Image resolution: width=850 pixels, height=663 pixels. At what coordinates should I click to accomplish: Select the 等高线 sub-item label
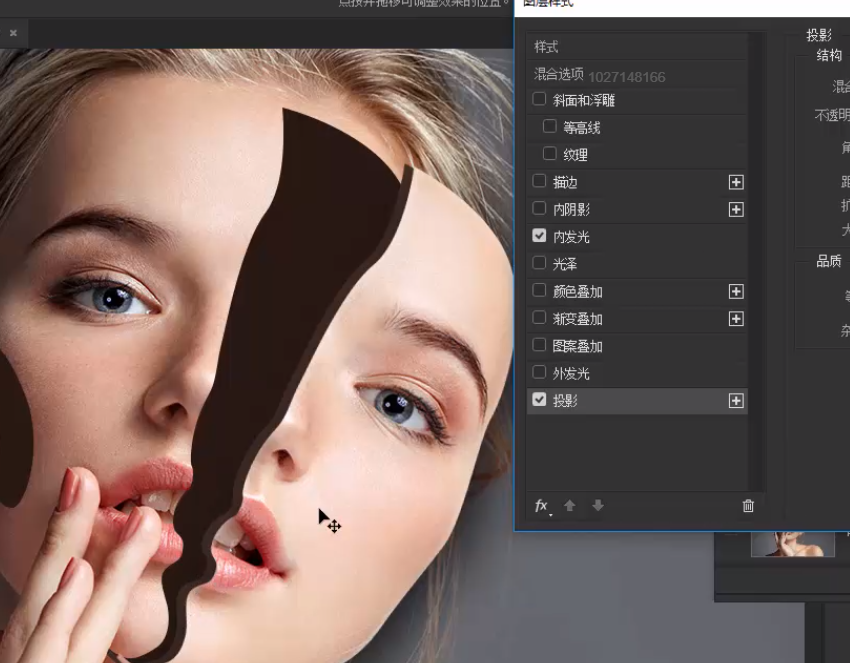(x=582, y=128)
